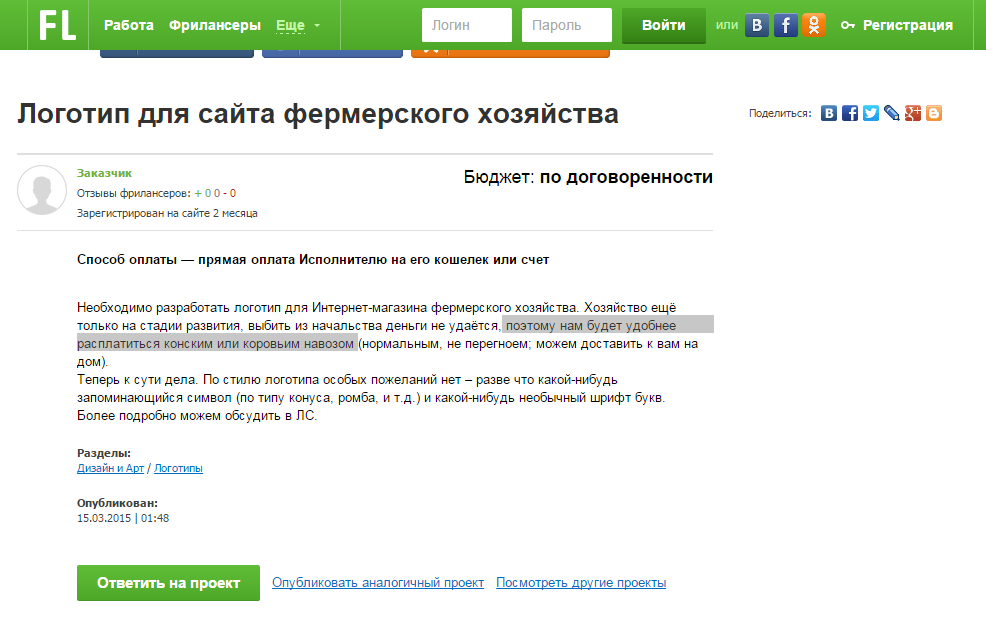Share via the LiveJournal pencil icon
Screen dimensions: 986x629
pyautogui.click(x=891, y=113)
